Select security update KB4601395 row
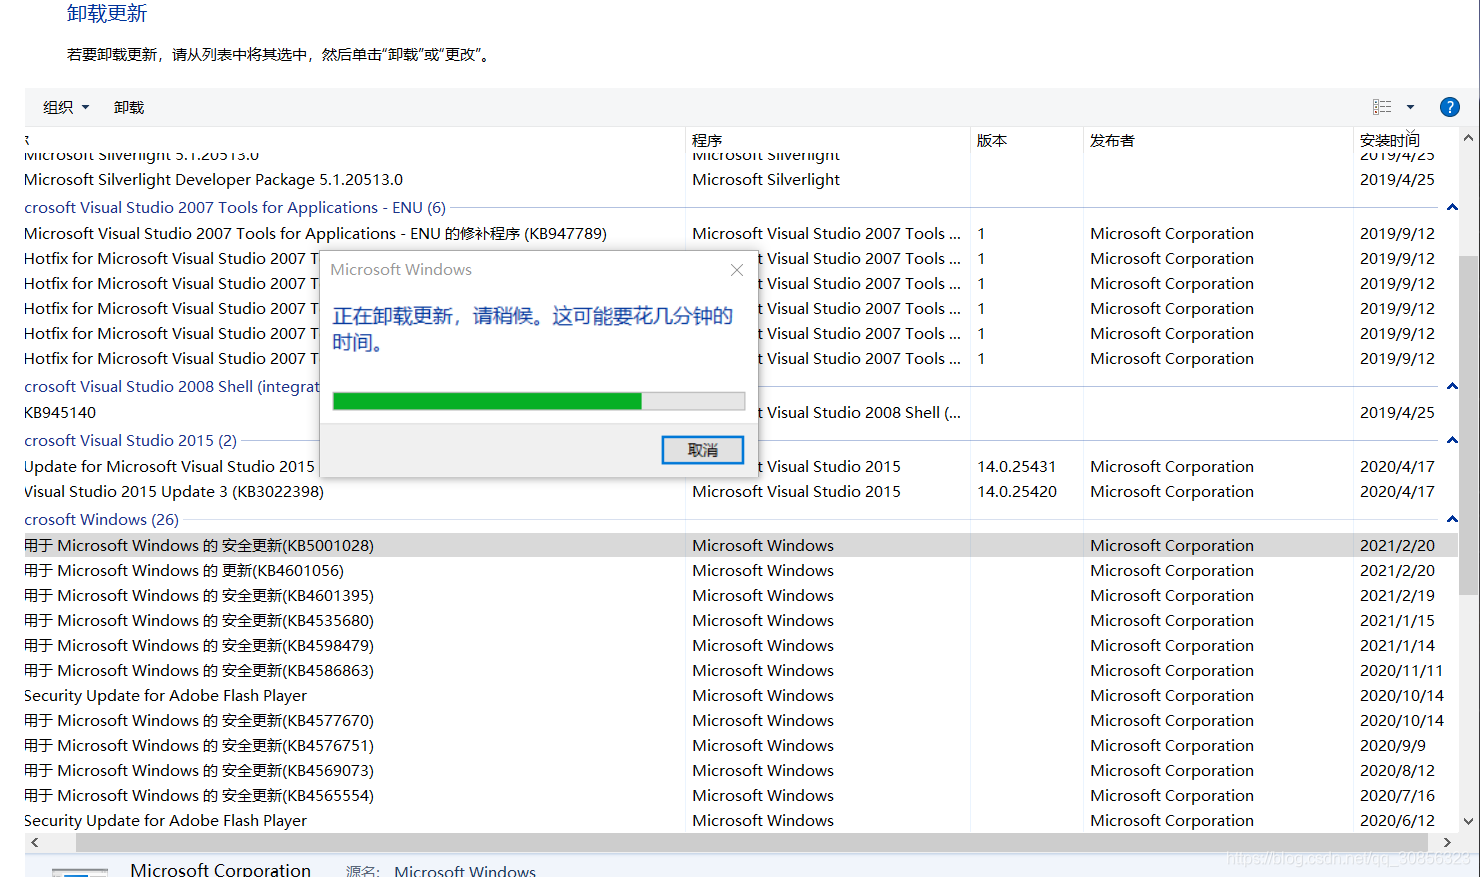 (740, 596)
